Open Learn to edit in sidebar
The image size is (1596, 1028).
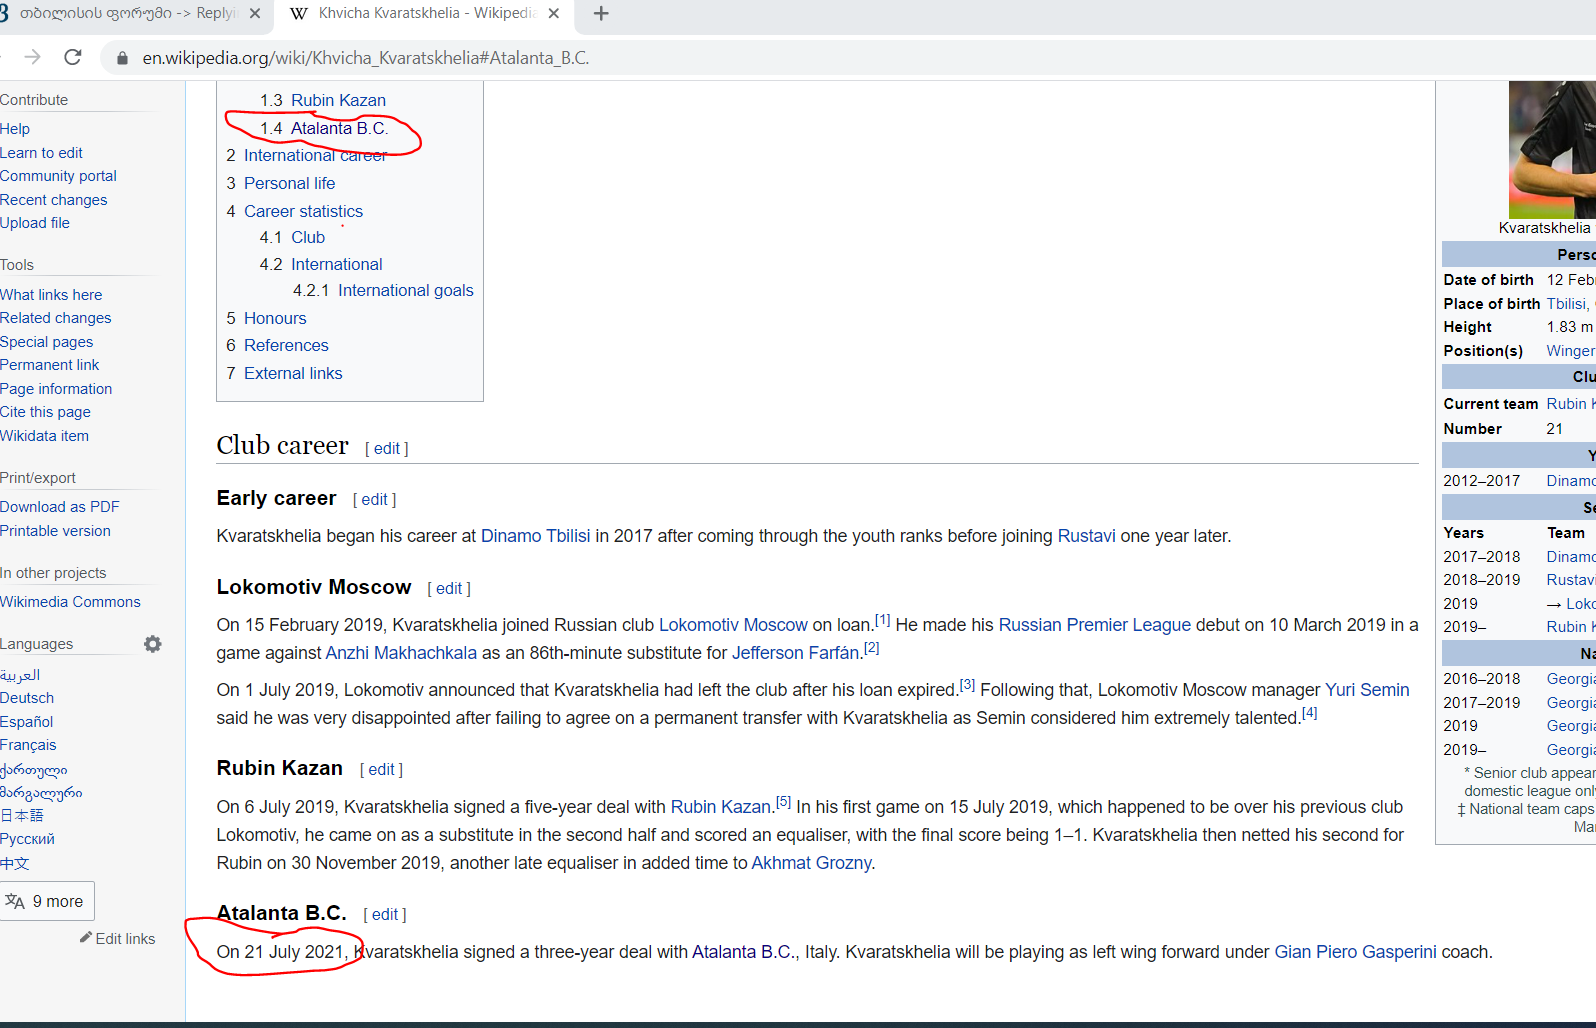pyautogui.click(x=41, y=153)
